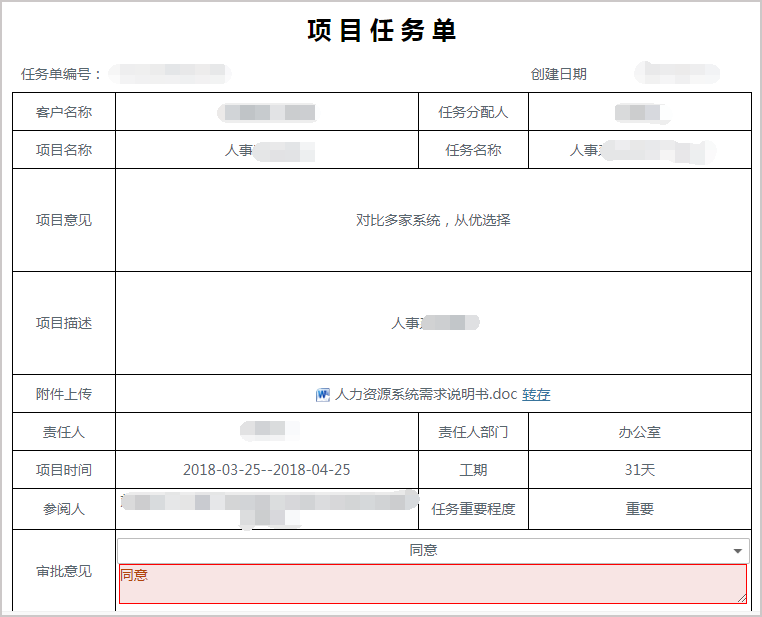Click the 31天 duration value
This screenshot has height=617, width=762.
639,470
